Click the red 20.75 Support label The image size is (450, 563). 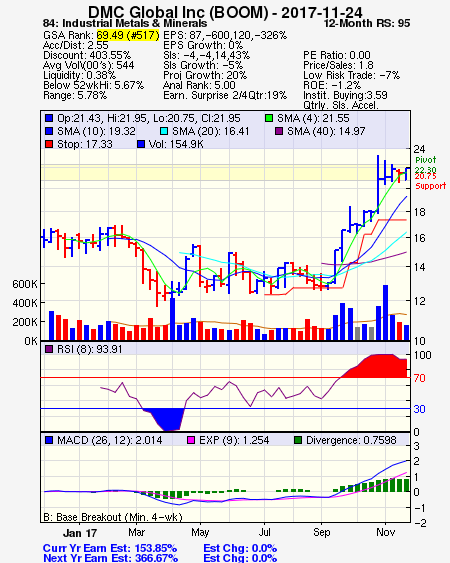click(x=431, y=181)
